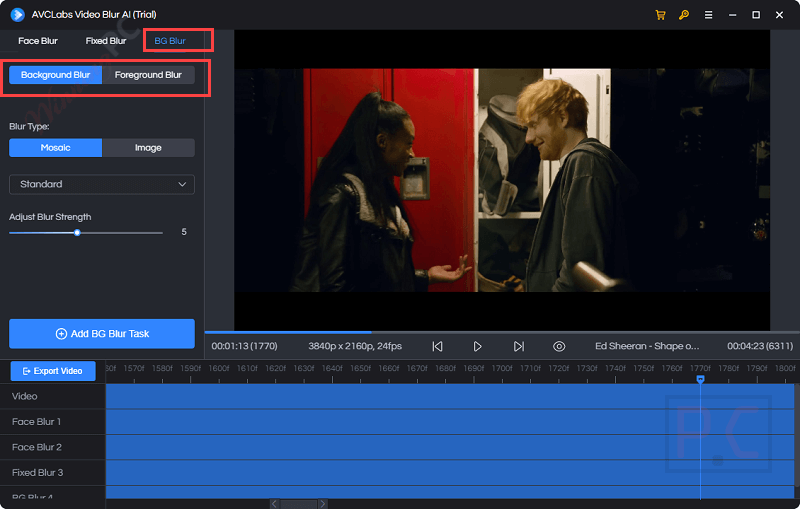Minimize the AVCLabs window
Viewport: 800px width, 509px height.
pos(733,15)
